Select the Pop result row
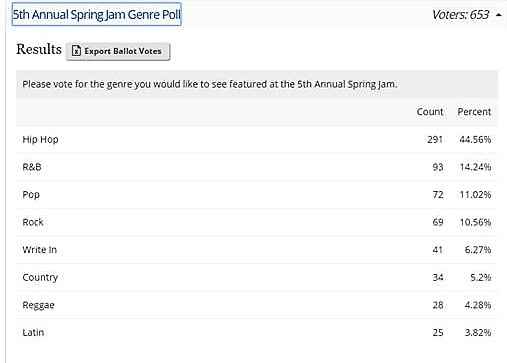 click(x=257, y=195)
